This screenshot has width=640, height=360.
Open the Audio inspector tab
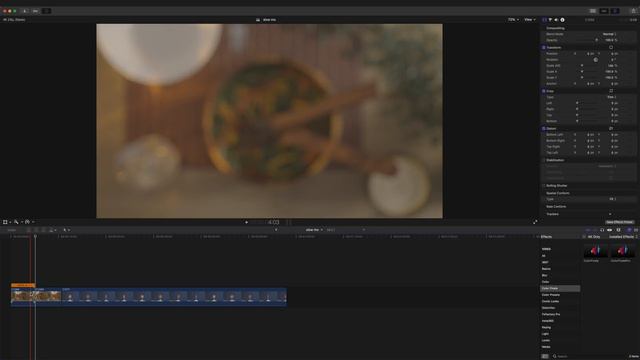556,20
